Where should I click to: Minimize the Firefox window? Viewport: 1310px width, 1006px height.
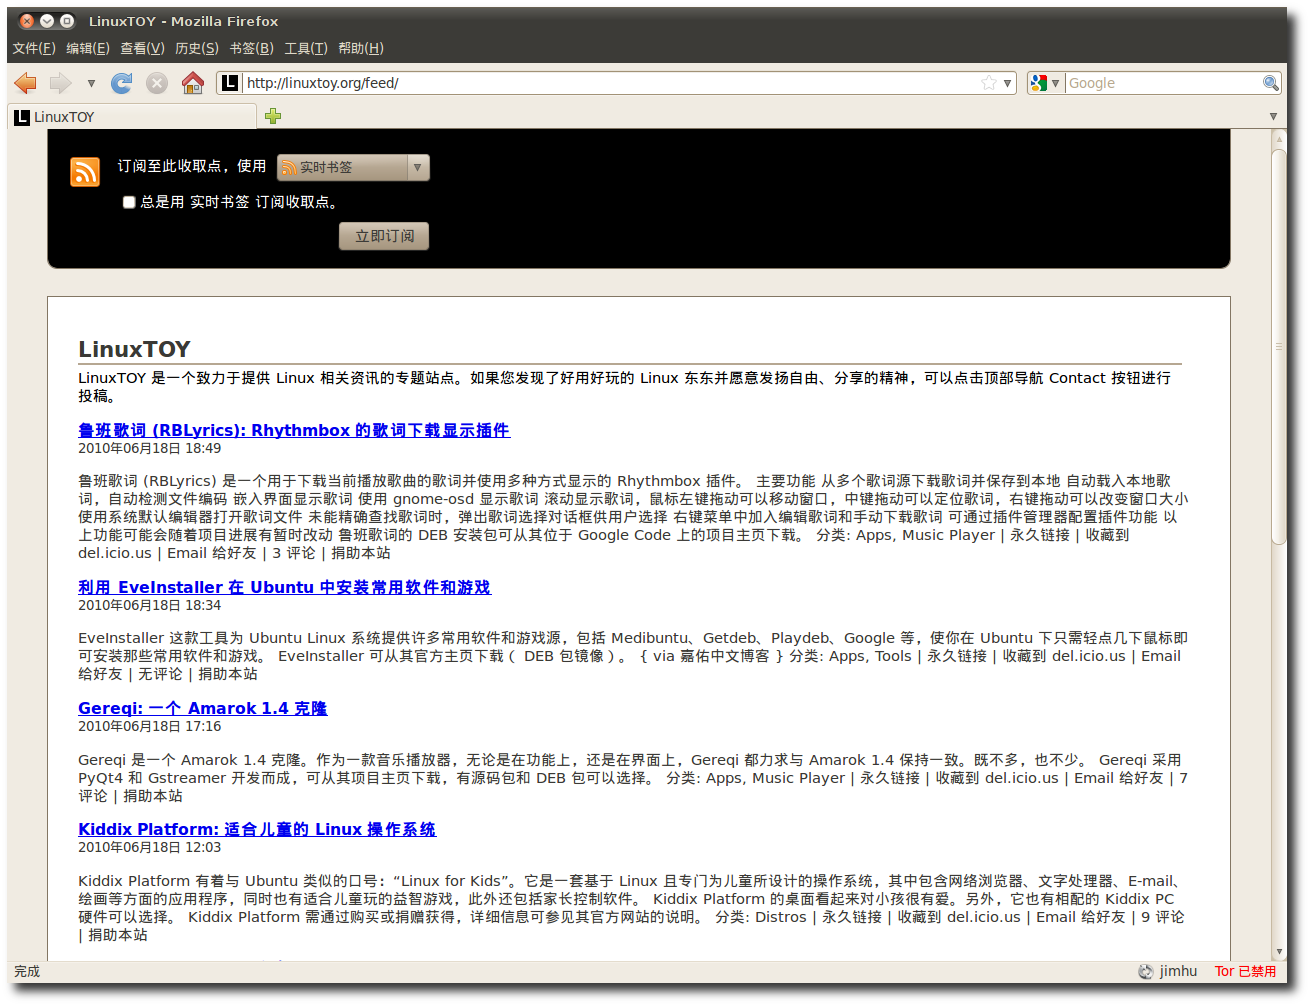click(47, 21)
